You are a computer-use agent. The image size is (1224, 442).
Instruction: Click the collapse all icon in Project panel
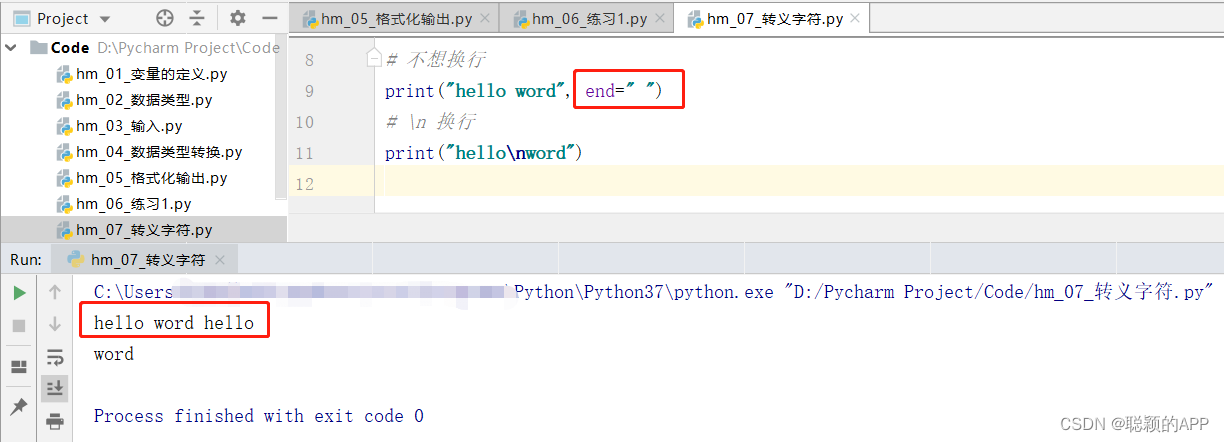point(197,18)
